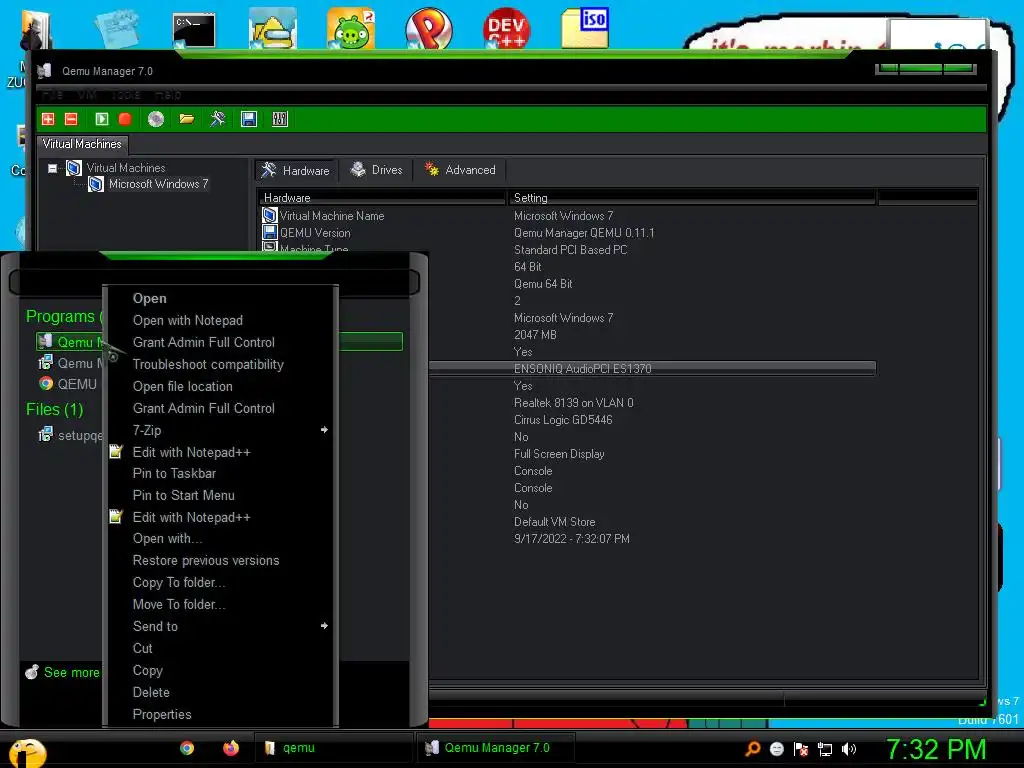1024x768 pixels.
Task: Click the round face tray icon
Action: (x=776, y=749)
